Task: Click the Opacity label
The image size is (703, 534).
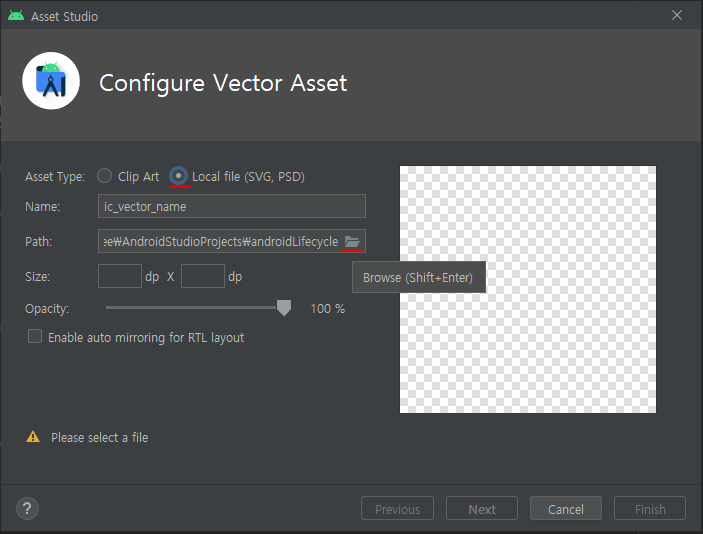Action: [47, 308]
